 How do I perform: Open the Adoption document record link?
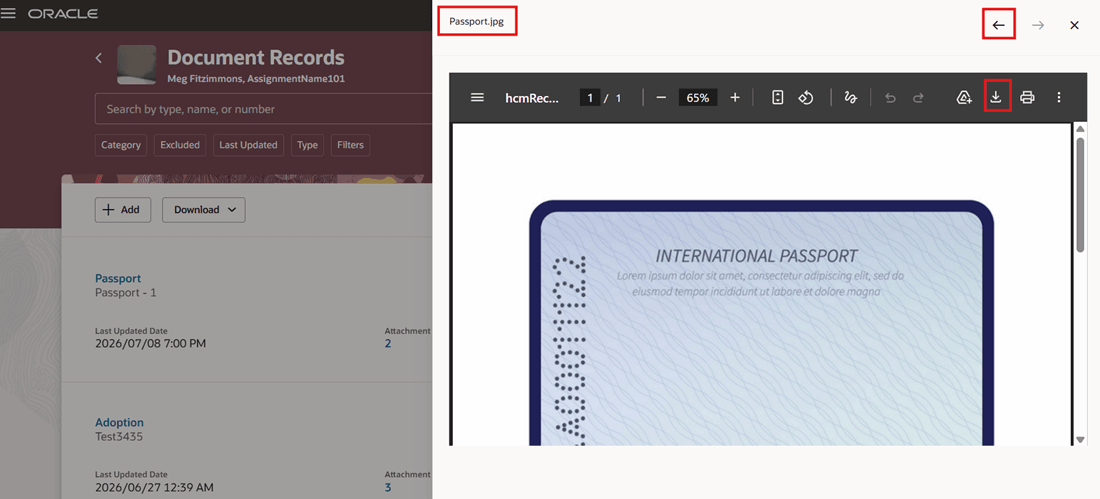[x=119, y=423]
